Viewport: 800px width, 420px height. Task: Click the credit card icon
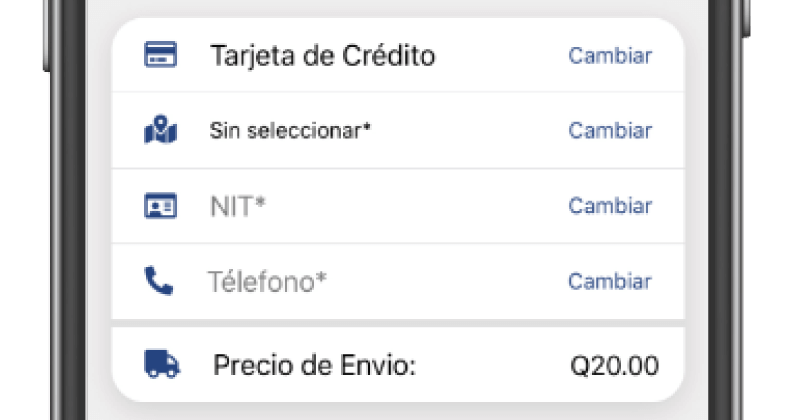click(161, 55)
